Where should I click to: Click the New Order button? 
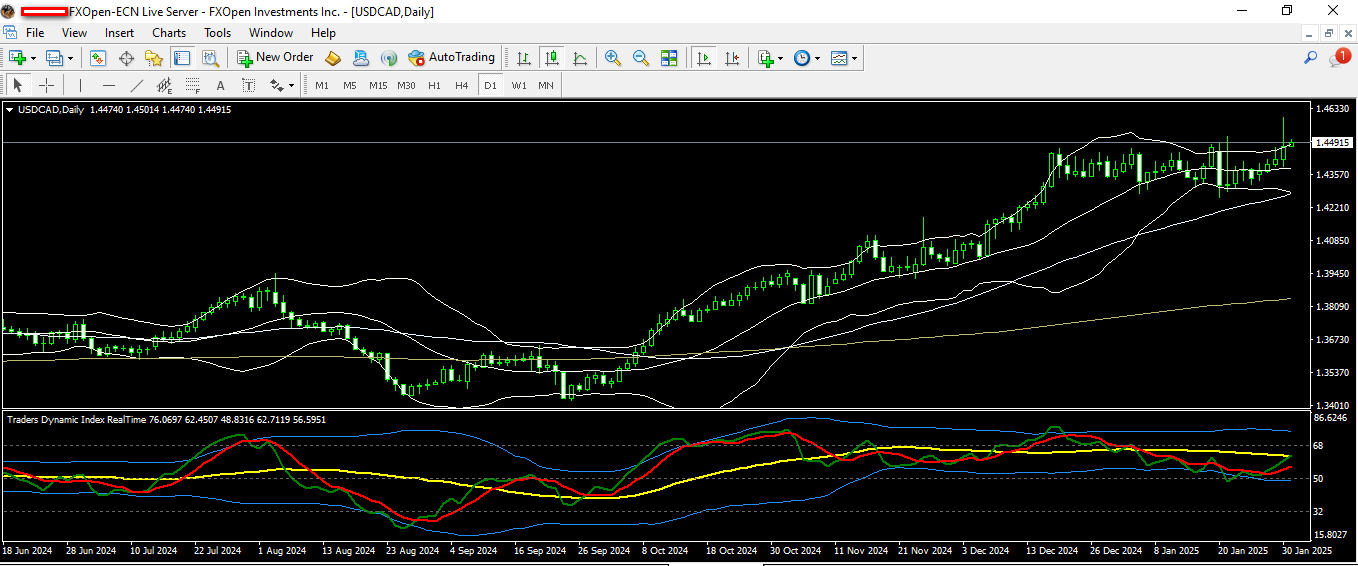click(x=275, y=58)
